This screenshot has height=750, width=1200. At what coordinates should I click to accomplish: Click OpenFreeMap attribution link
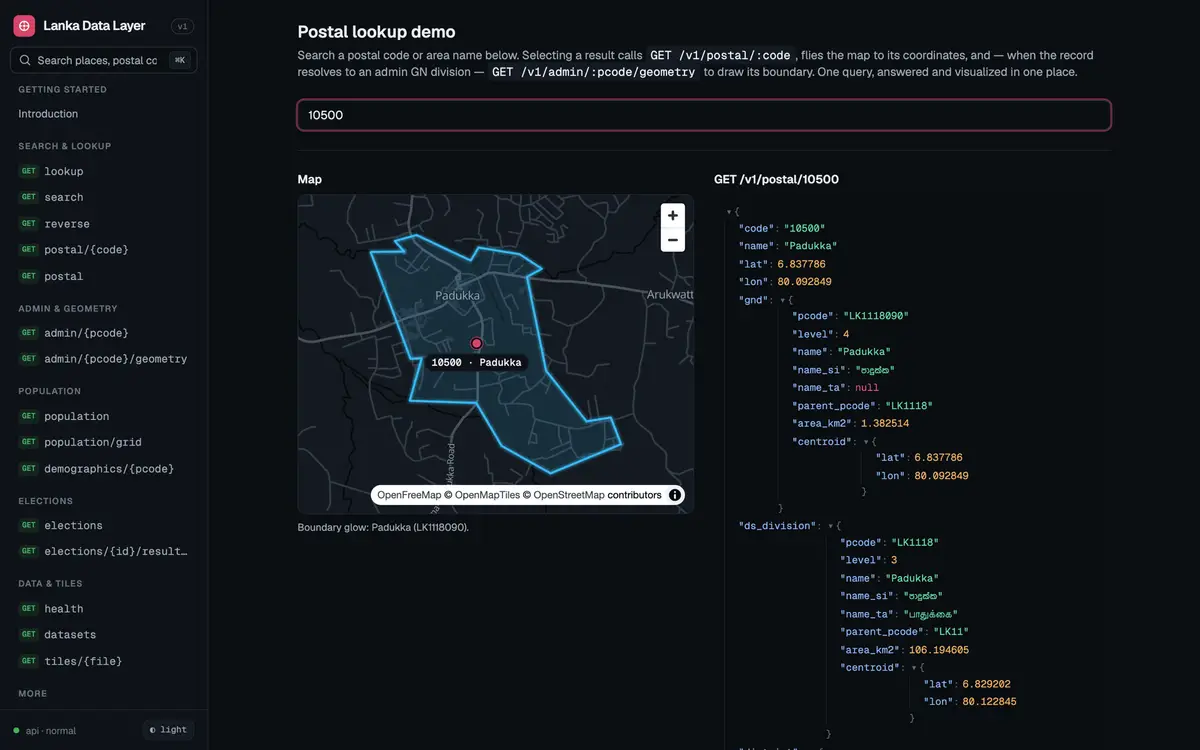(409, 495)
